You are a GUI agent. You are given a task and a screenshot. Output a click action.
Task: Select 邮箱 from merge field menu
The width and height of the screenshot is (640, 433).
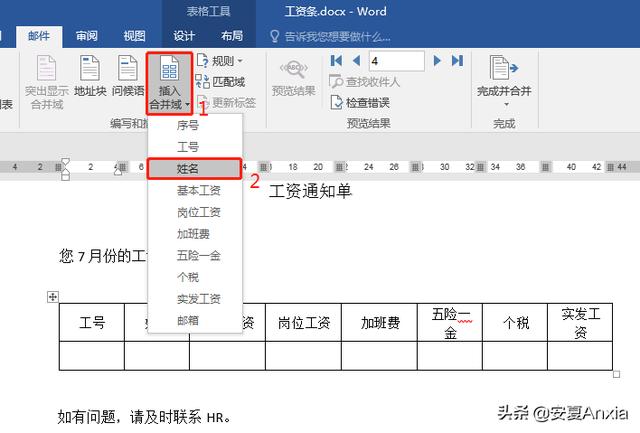(x=195, y=320)
